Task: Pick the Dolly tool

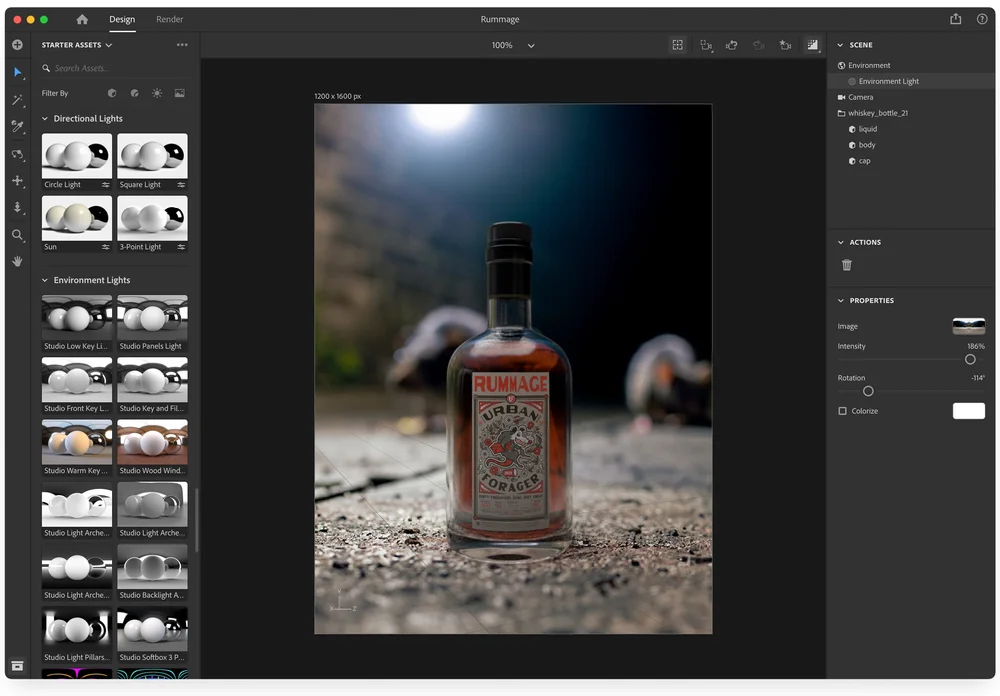Action: pyautogui.click(x=18, y=207)
